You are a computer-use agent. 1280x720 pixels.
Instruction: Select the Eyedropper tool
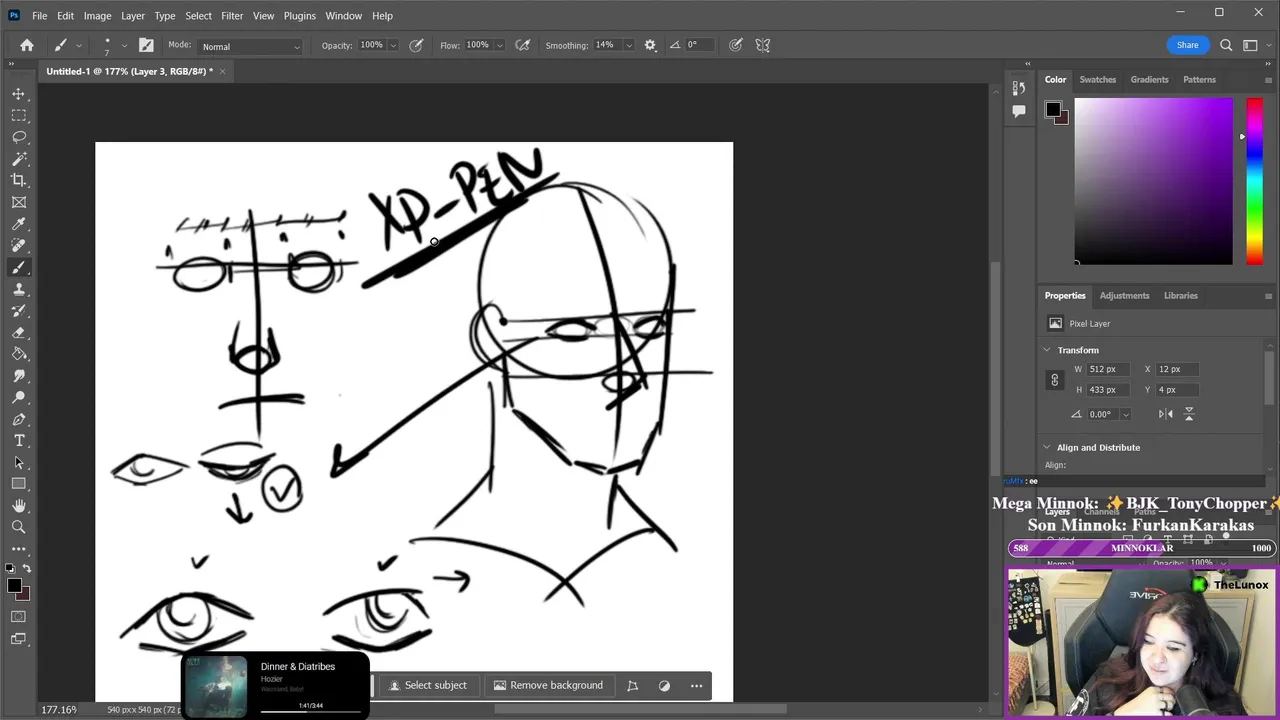click(x=19, y=224)
